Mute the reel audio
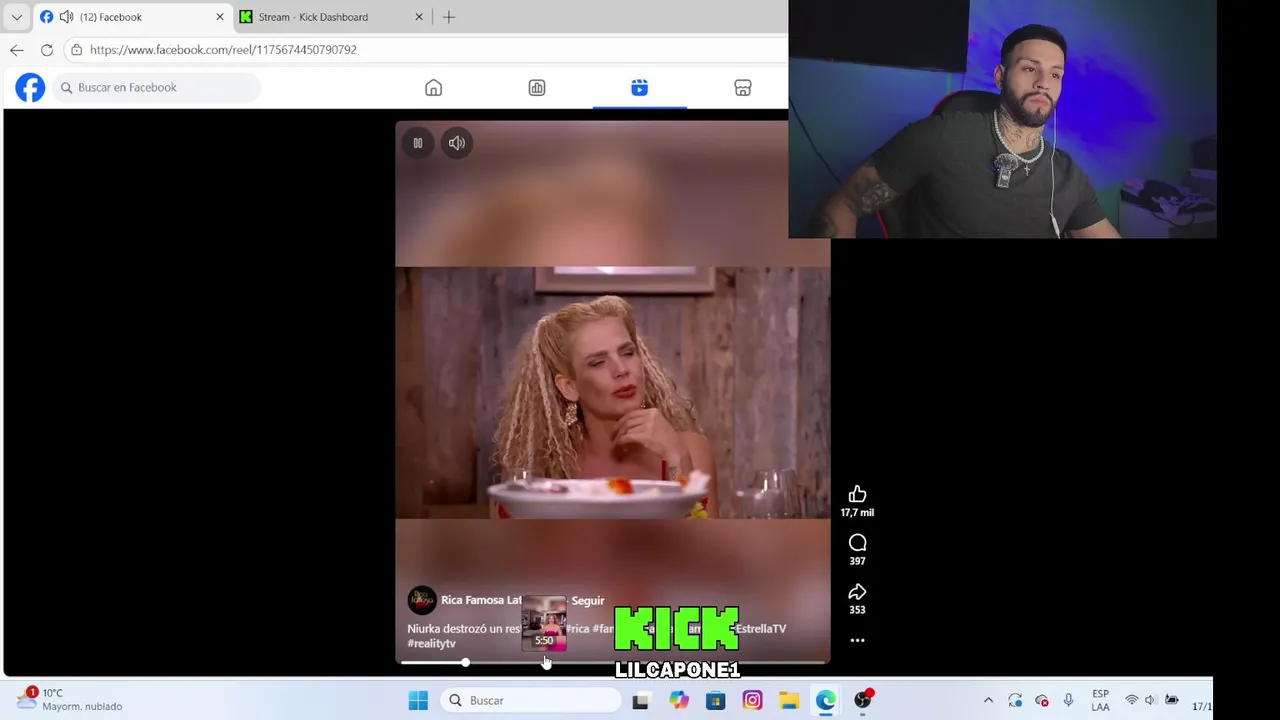Image resolution: width=1280 pixels, height=720 pixels. tap(457, 143)
